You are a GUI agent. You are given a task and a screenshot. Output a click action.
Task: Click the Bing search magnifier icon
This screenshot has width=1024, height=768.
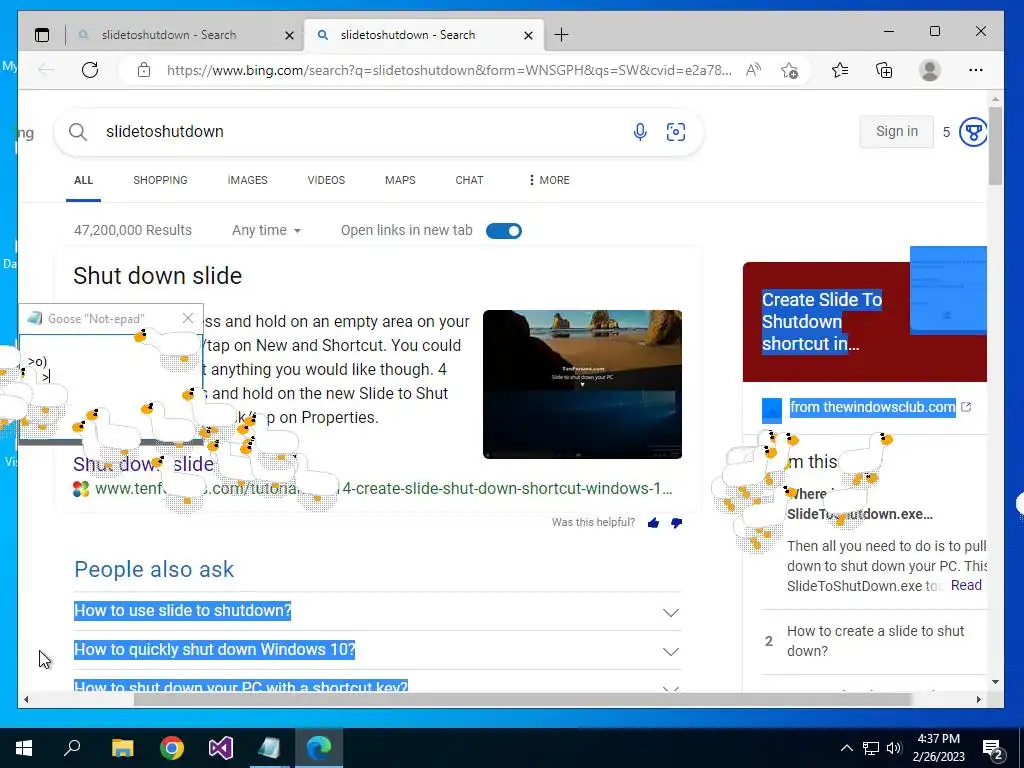coord(78,132)
